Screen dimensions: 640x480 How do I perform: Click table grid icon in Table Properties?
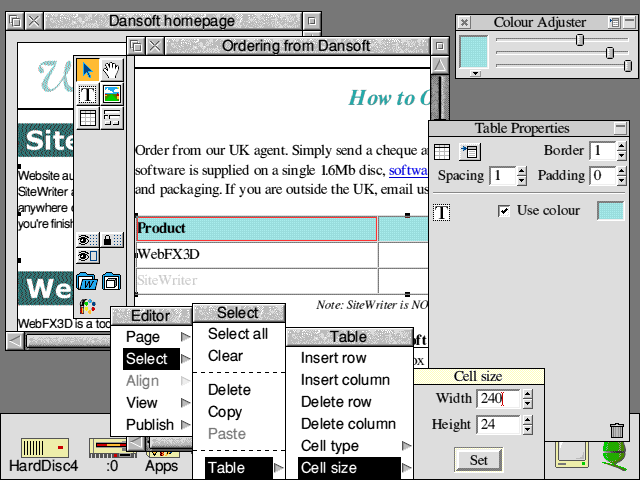click(442, 152)
